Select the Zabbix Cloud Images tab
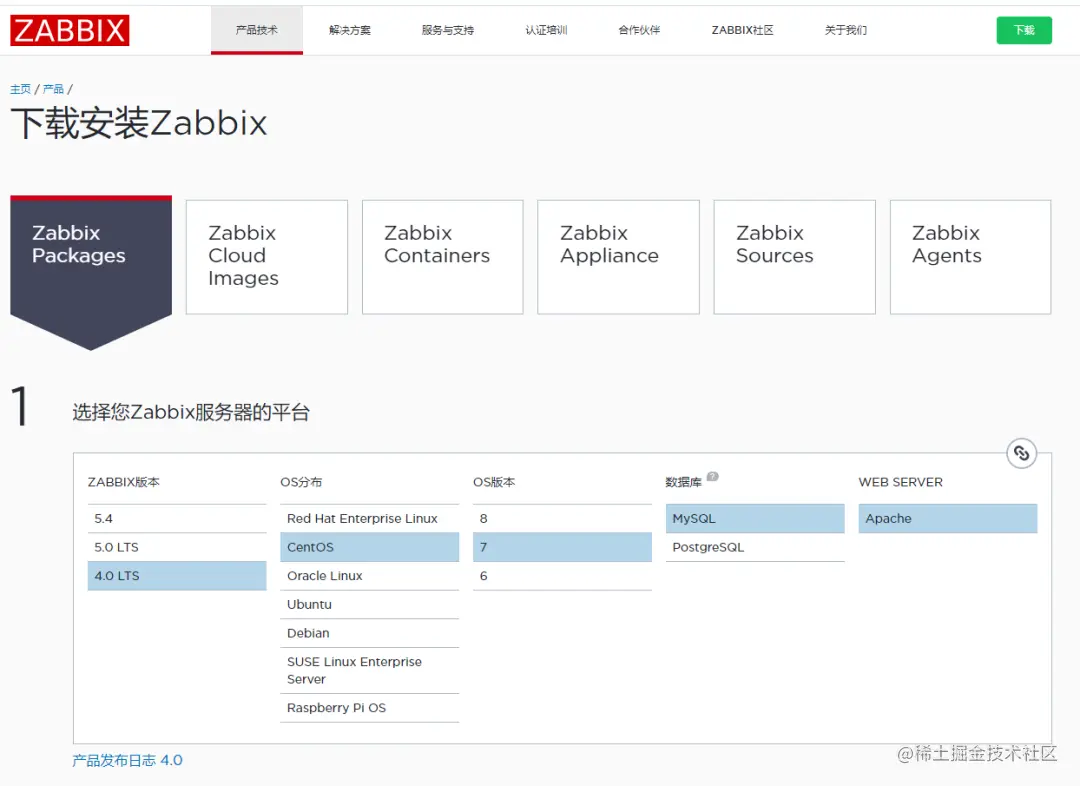 pos(267,257)
